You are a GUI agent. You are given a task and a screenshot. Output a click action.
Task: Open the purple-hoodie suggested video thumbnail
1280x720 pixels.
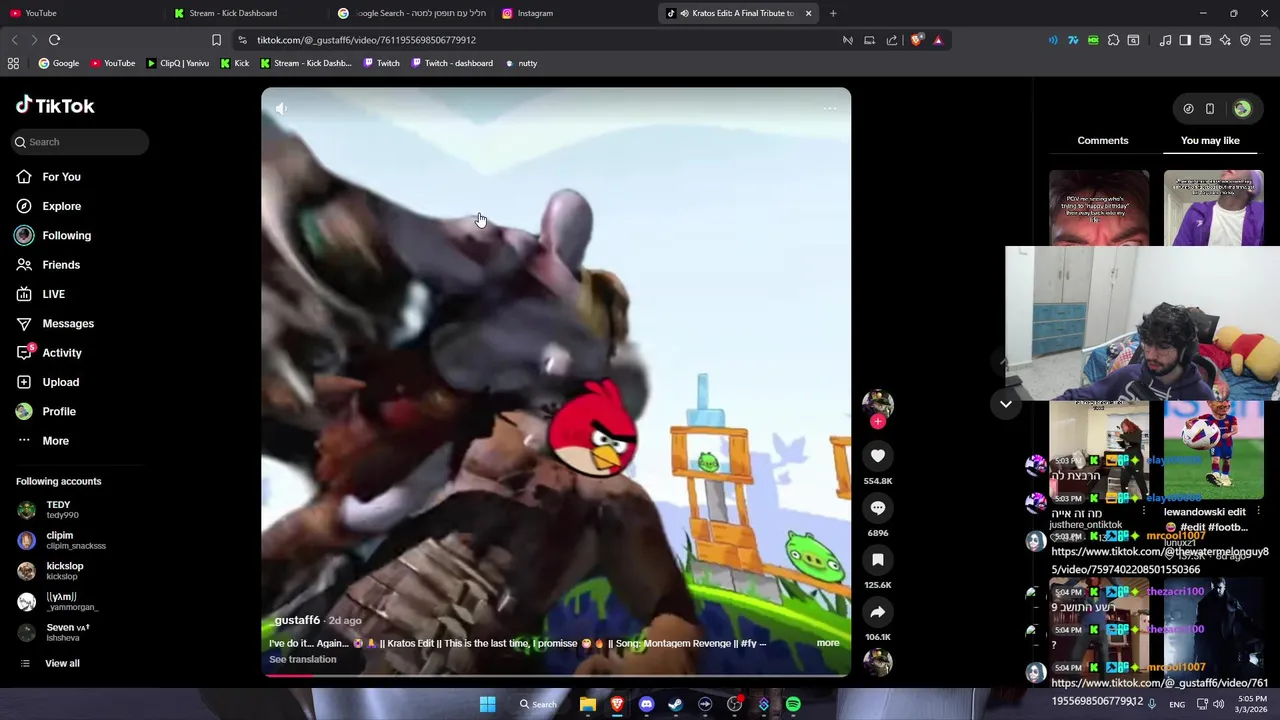point(1213,208)
